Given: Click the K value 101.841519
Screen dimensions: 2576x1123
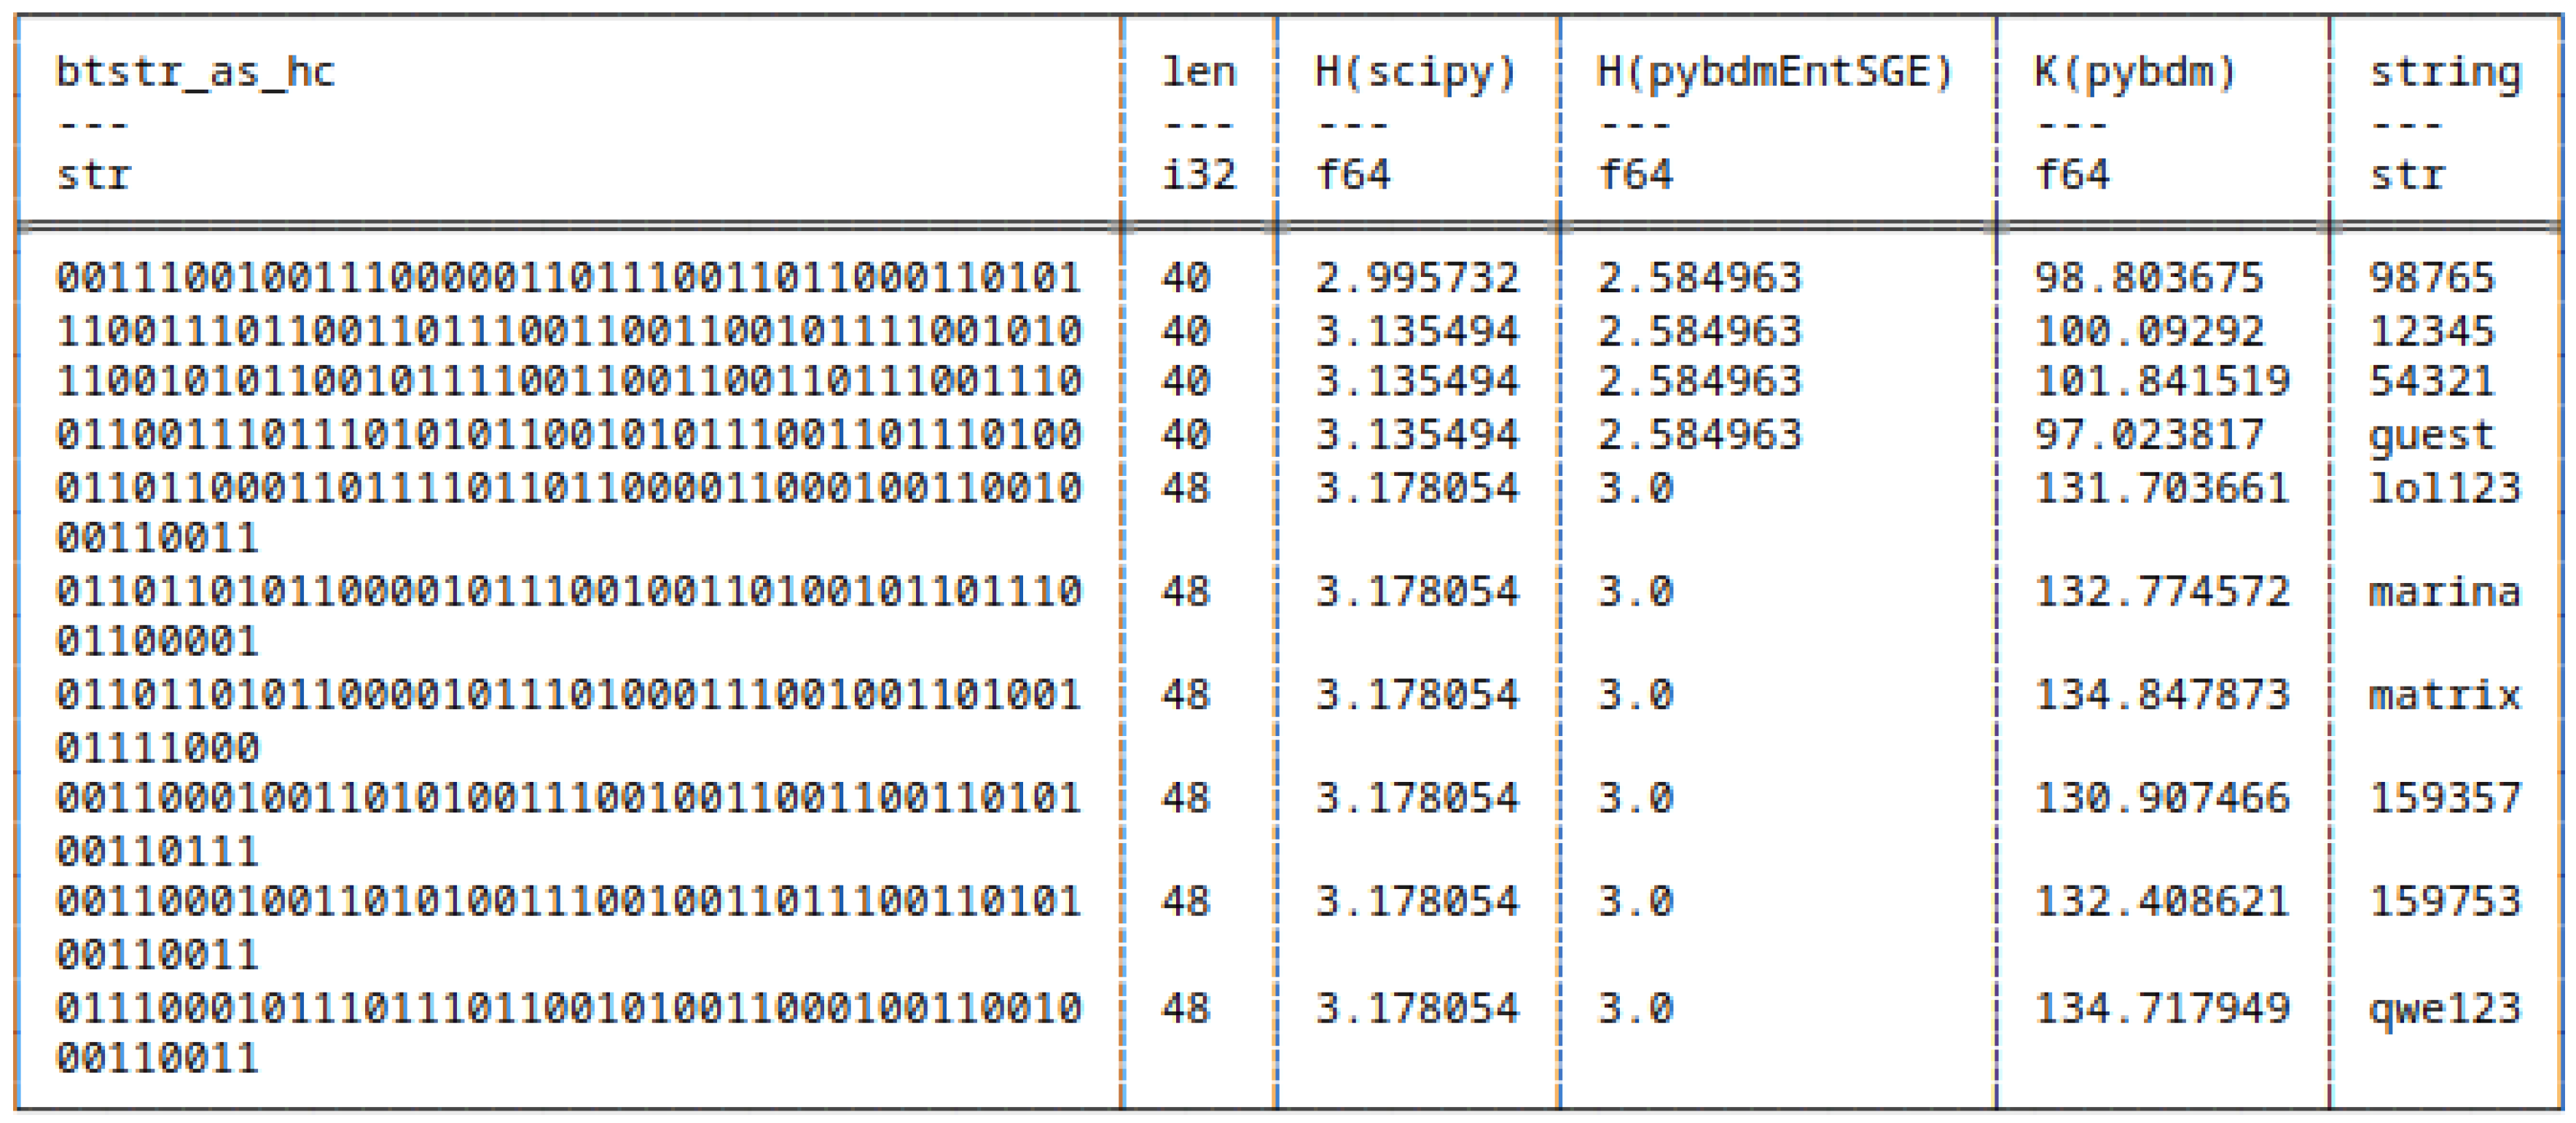Looking at the screenshot, I should 2161,381.
